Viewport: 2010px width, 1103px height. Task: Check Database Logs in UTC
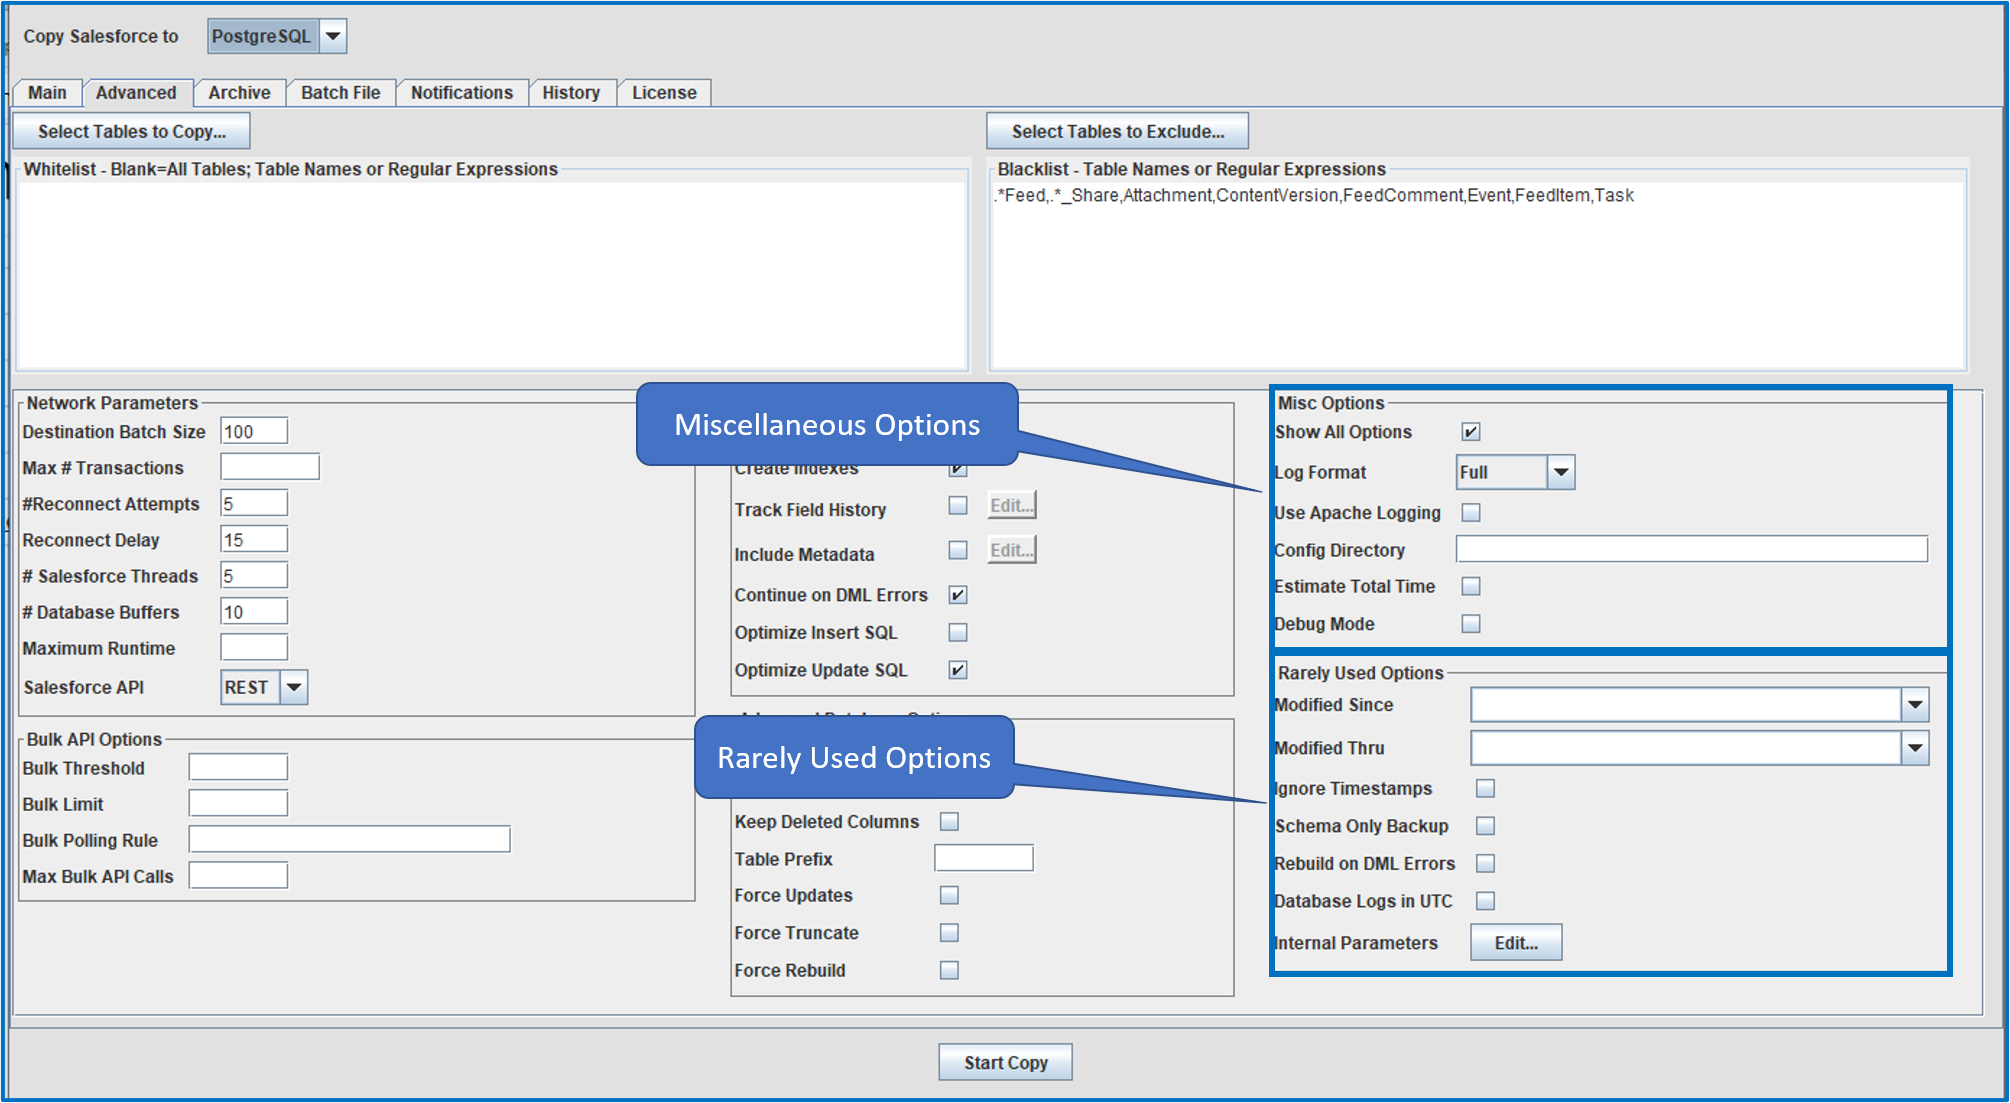pyautogui.click(x=1486, y=901)
